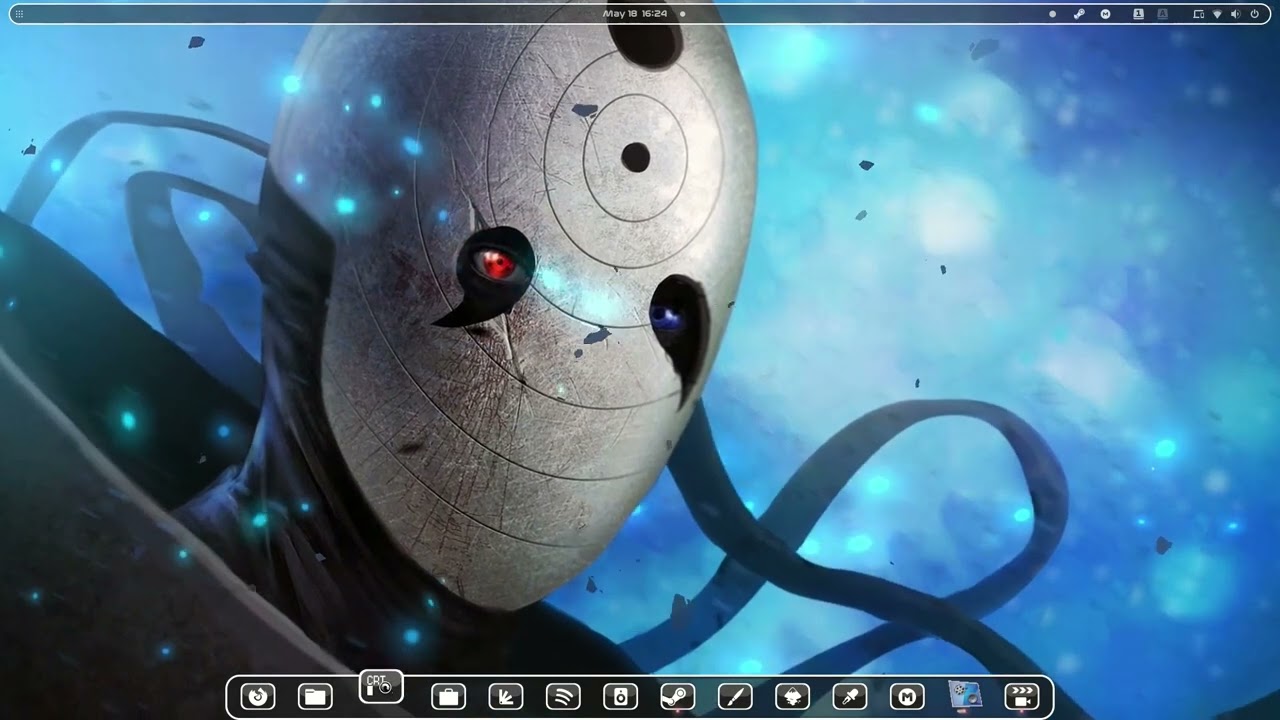Viewport: 1280px width, 720px height.
Task: Click the volume speaker icon in top bar
Action: 1235,14
